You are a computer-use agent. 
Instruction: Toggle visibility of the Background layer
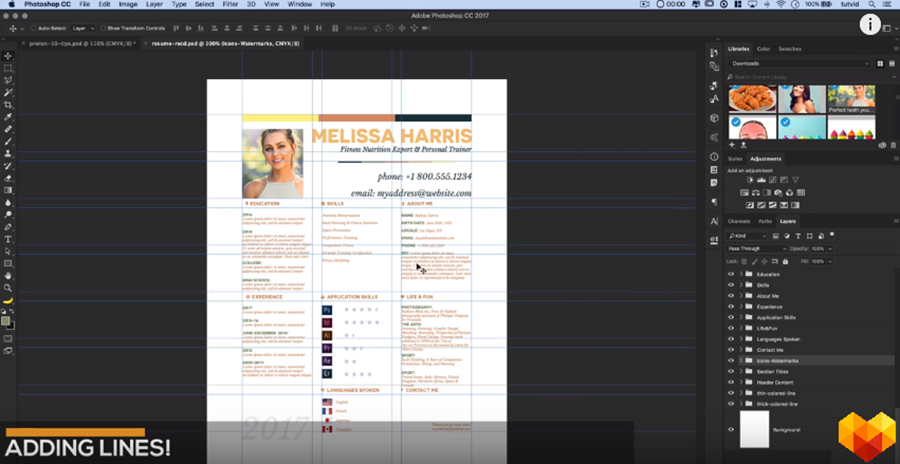(731, 429)
